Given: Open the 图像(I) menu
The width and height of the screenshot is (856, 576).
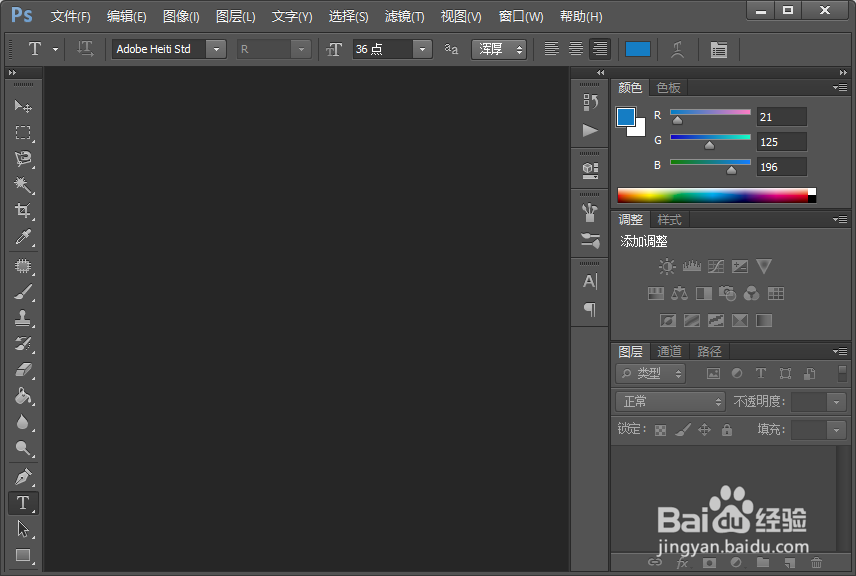Looking at the screenshot, I should 181,16.
